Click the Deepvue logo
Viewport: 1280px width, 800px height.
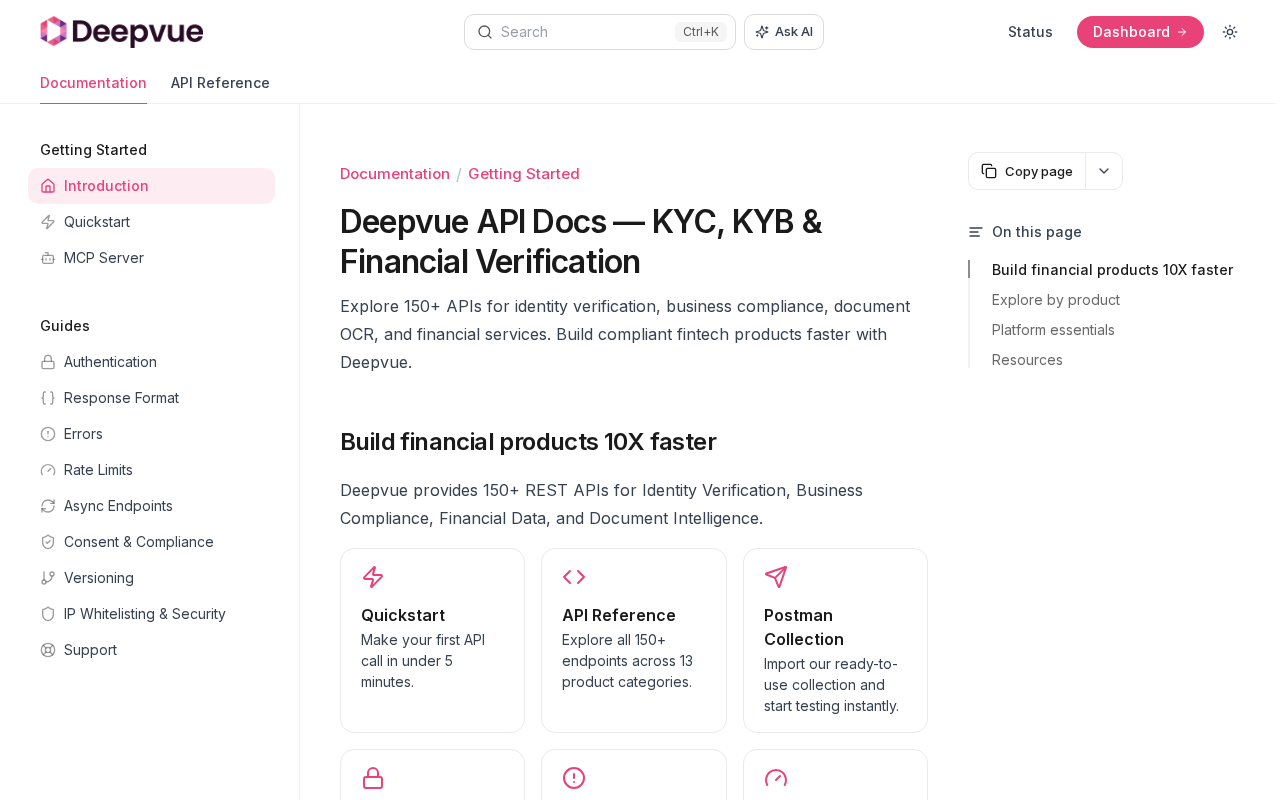pyautogui.click(x=121, y=32)
